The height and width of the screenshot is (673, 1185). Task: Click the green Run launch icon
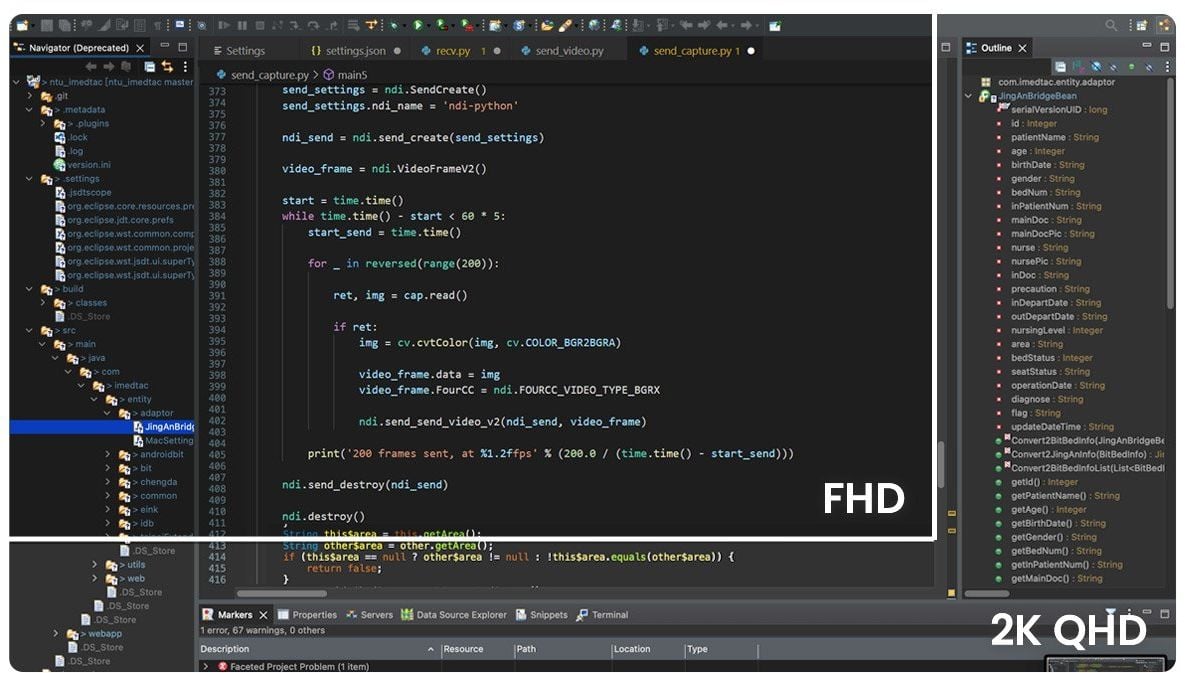417,25
